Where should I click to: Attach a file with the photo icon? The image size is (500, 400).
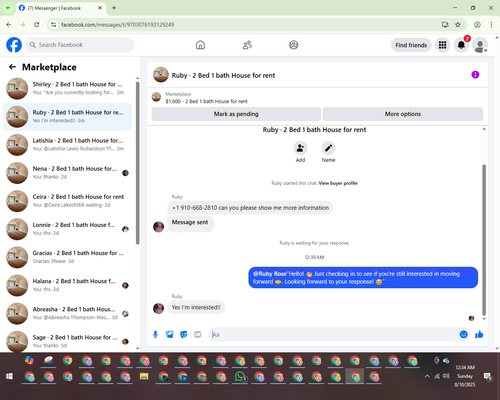pyautogui.click(x=170, y=334)
